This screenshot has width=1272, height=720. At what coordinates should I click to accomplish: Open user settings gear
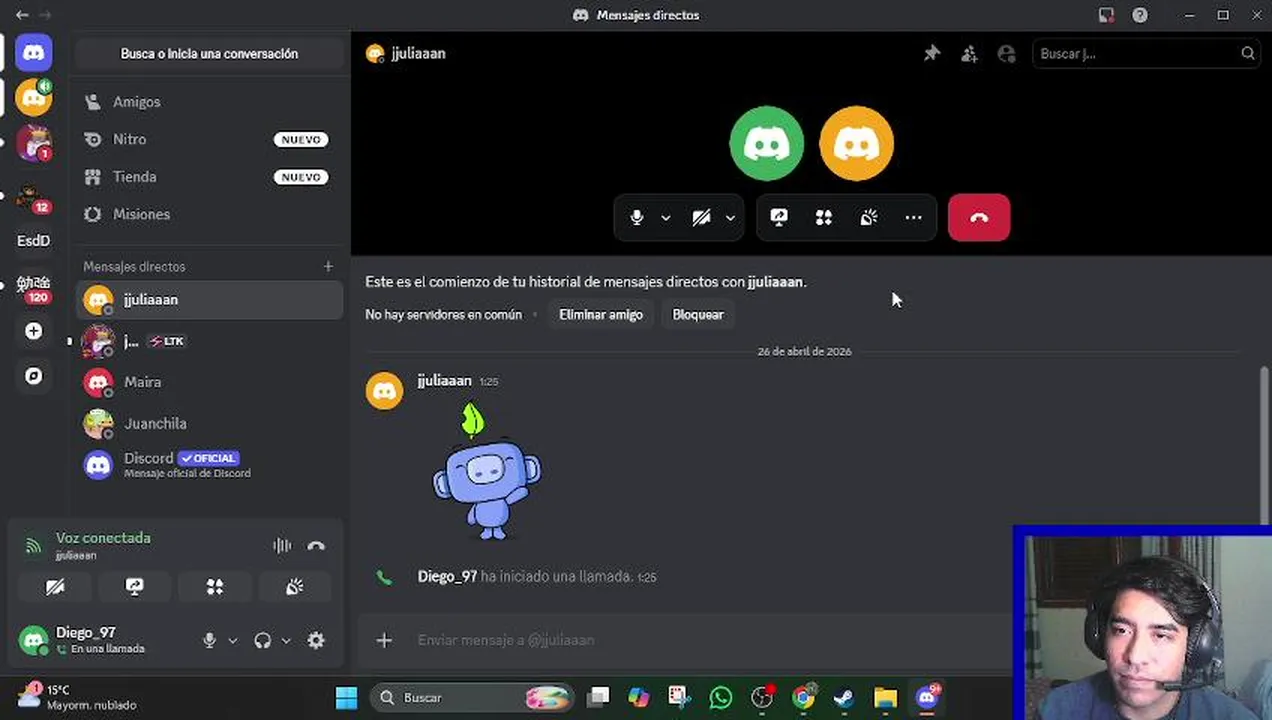point(316,641)
